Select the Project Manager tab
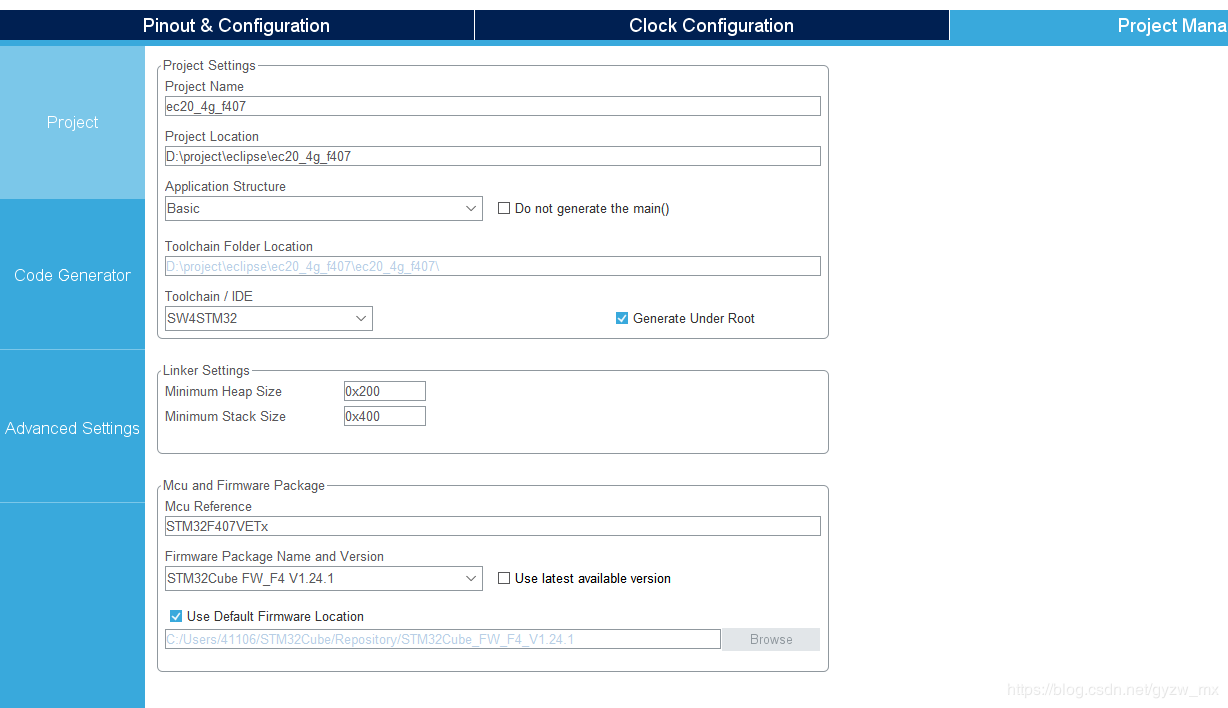Image resolution: width=1228 pixels, height=708 pixels. 1089,26
